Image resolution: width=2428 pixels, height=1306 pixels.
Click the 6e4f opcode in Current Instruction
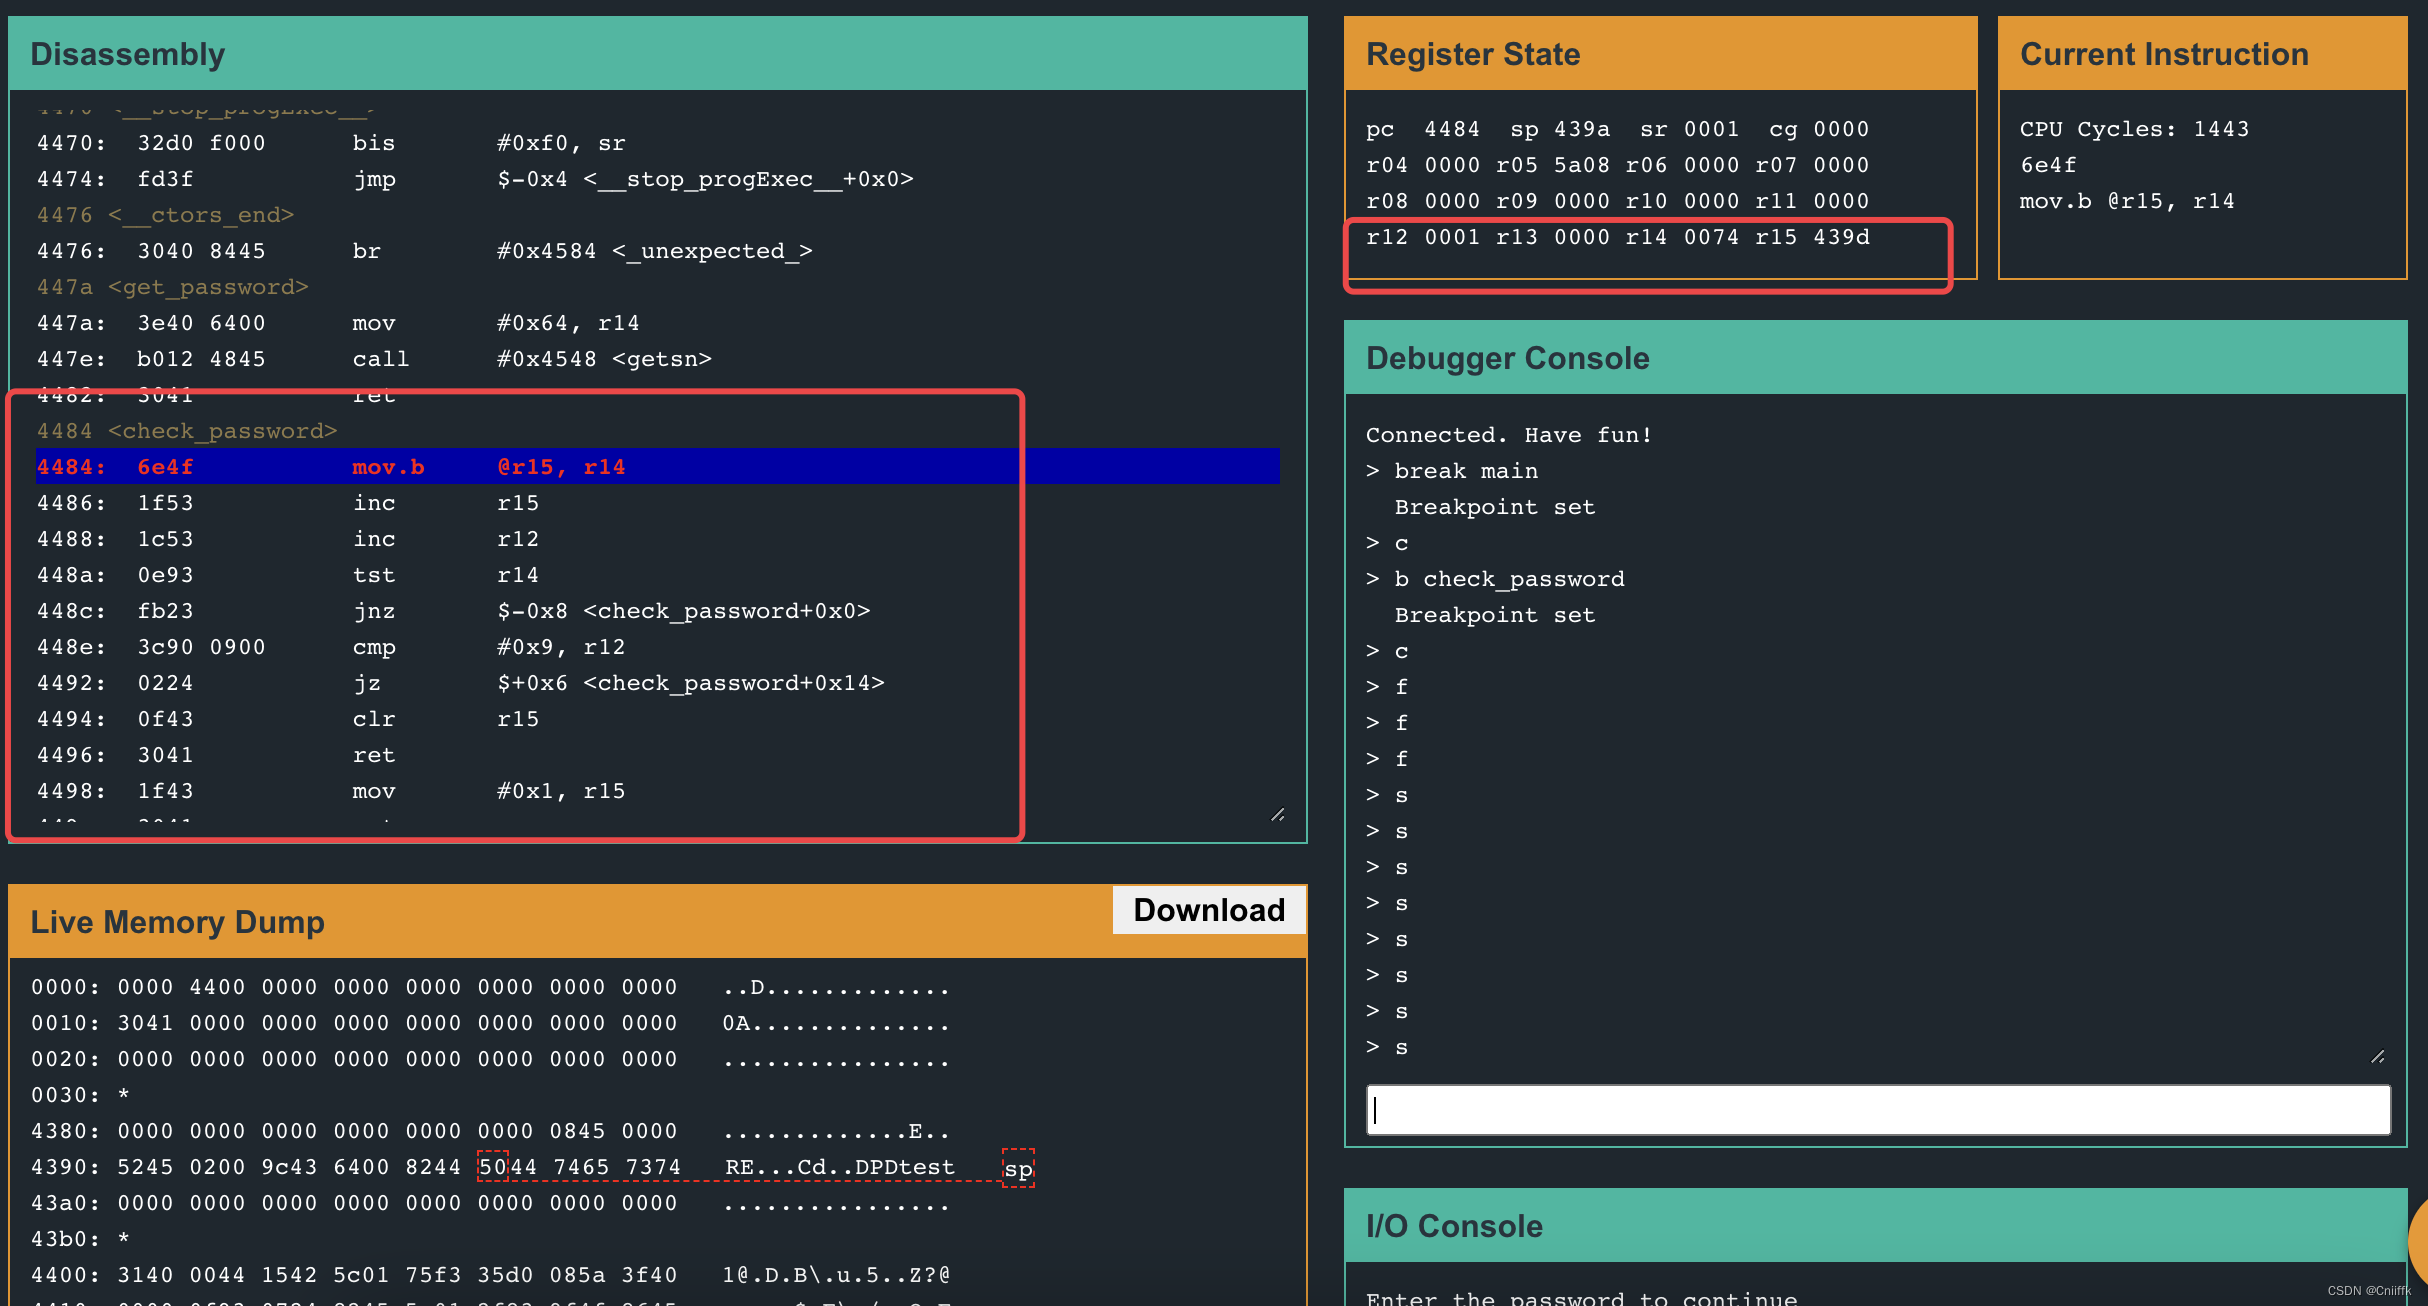(2048, 165)
